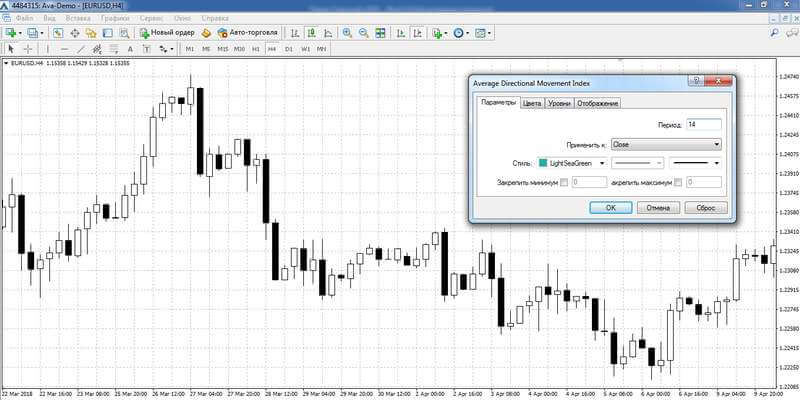Select the crosshair tool
This screenshot has height=400, width=800.
tap(28, 49)
